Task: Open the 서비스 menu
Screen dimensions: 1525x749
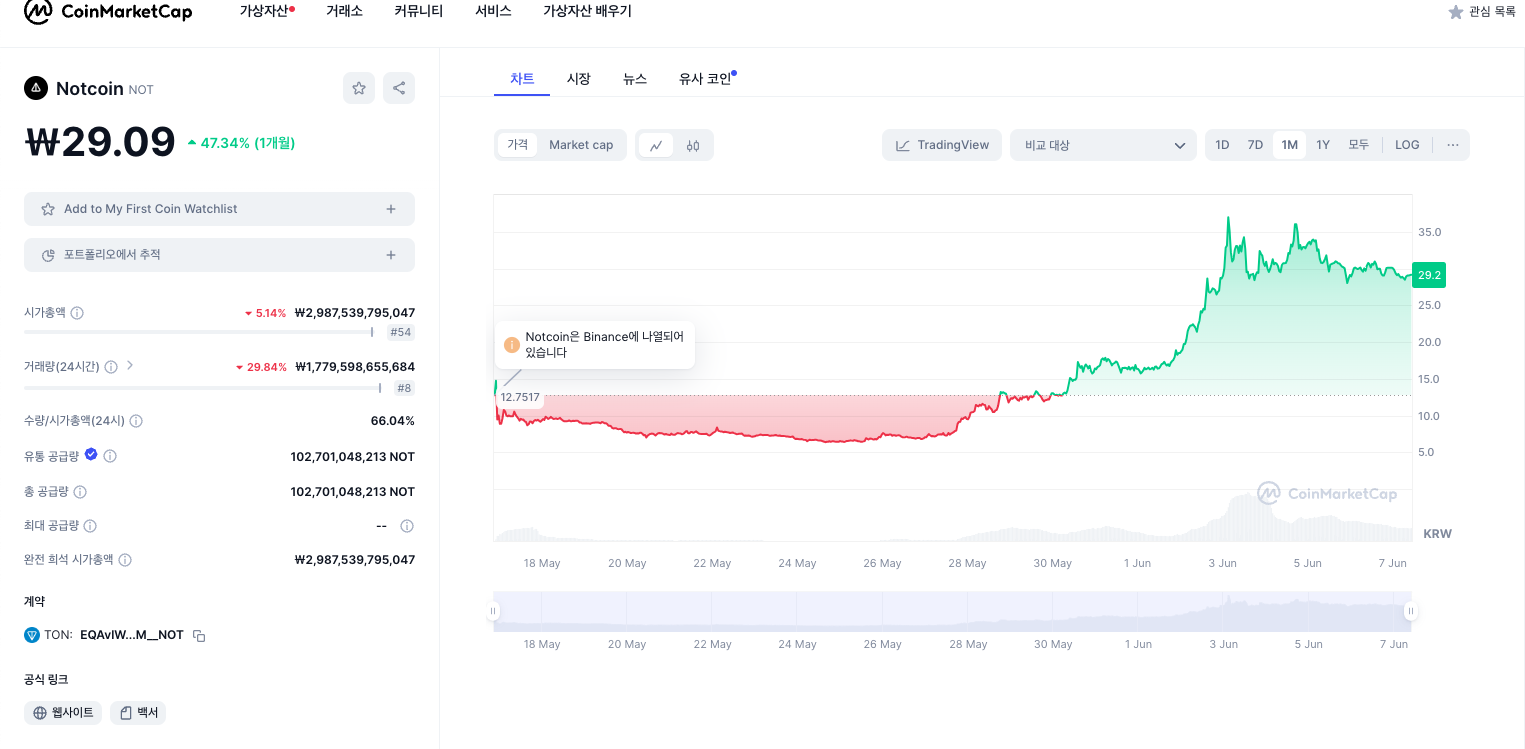Action: pos(493,11)
